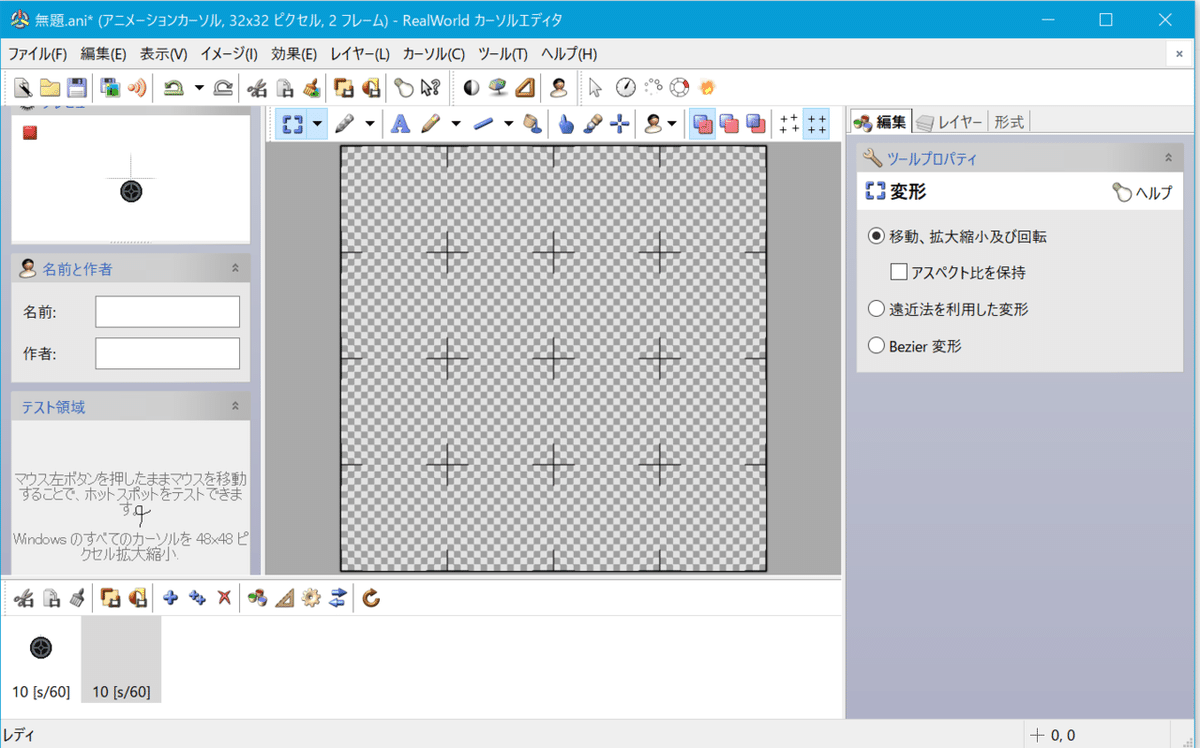
Task: Toggle the second overlapping squares blend mode button
Action: point(730,124)
